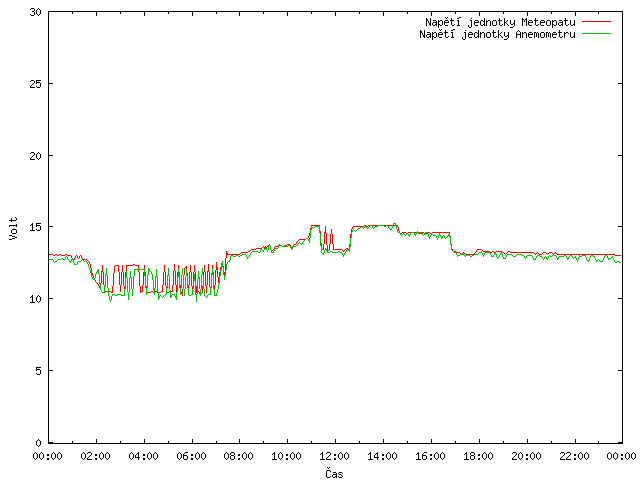
Task: Click the 'Čas' x-axis title
Action: [x=334, y=473]
